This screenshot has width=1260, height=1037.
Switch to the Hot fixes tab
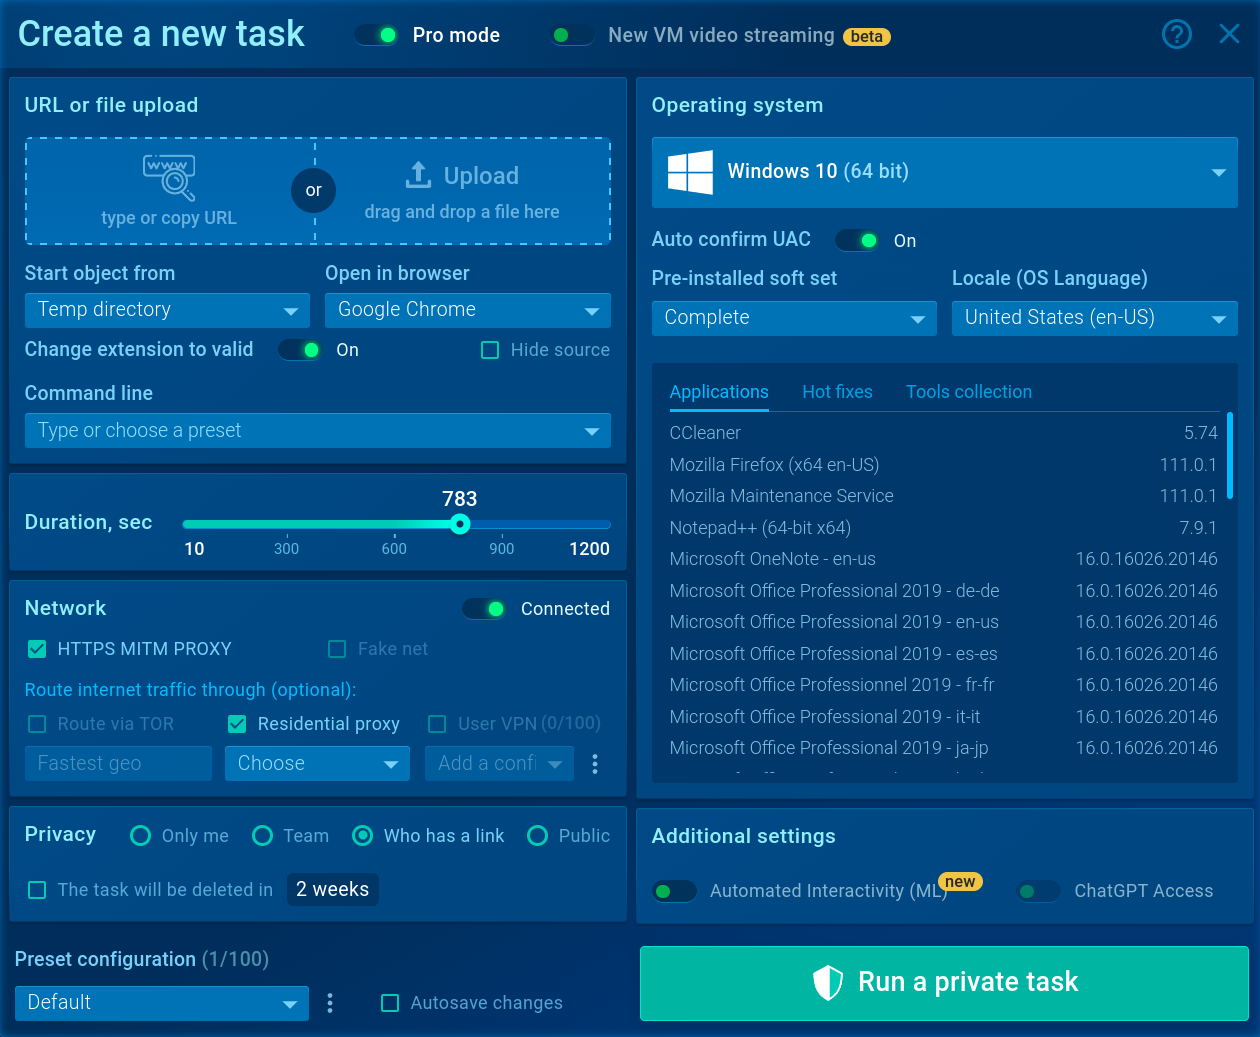click(x=837, y=392)
